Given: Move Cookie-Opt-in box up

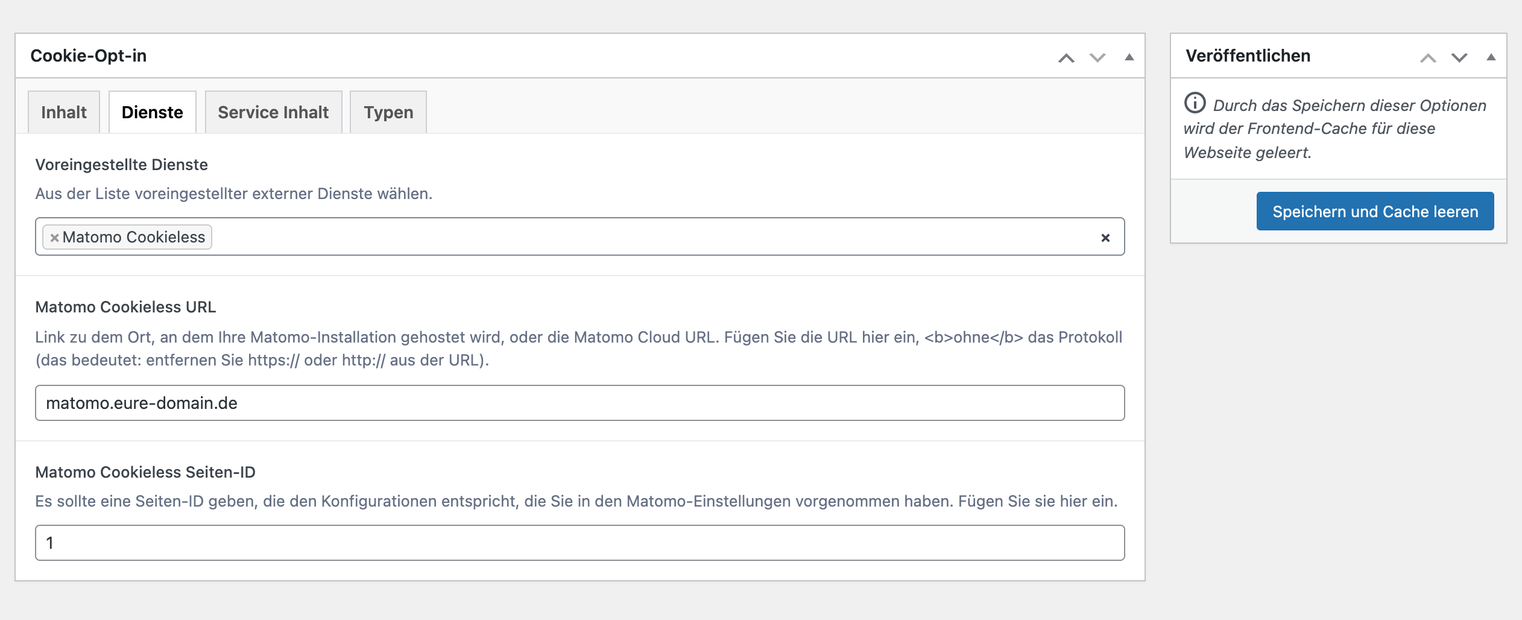Looking at the screenshot, I should pos(1066,57).
